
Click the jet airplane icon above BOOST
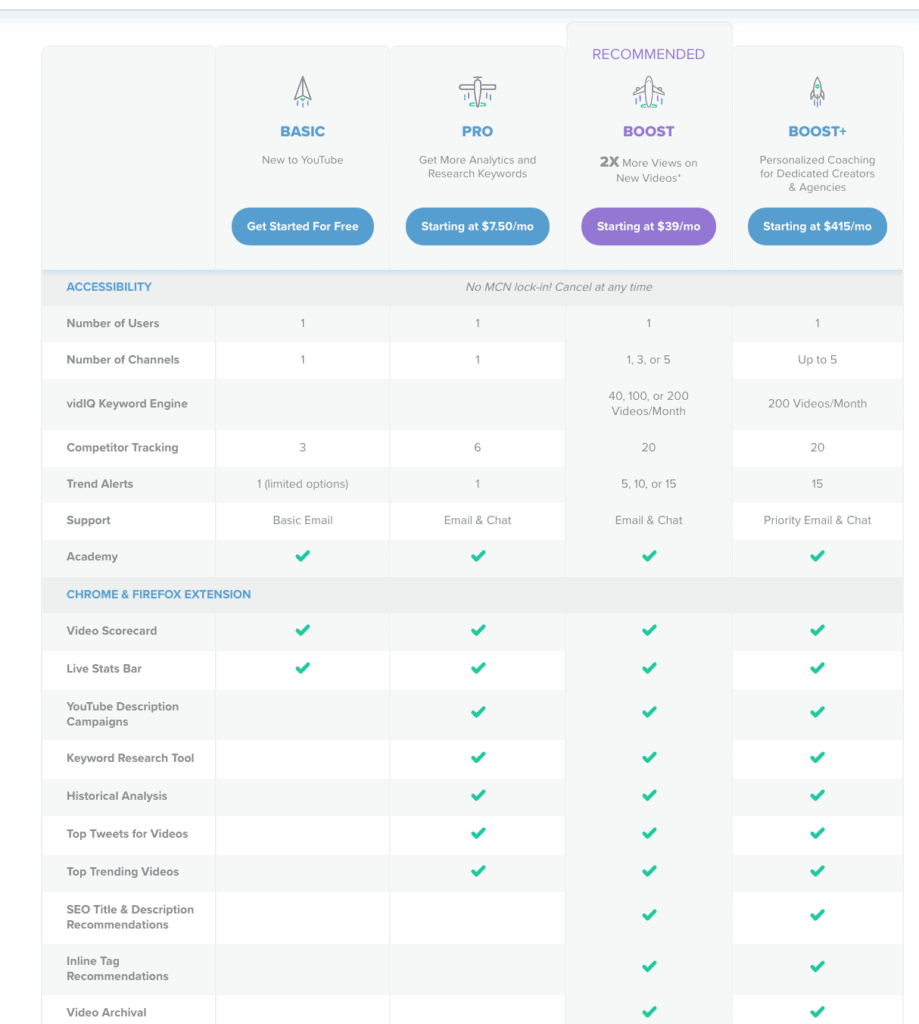coord(649,91)
